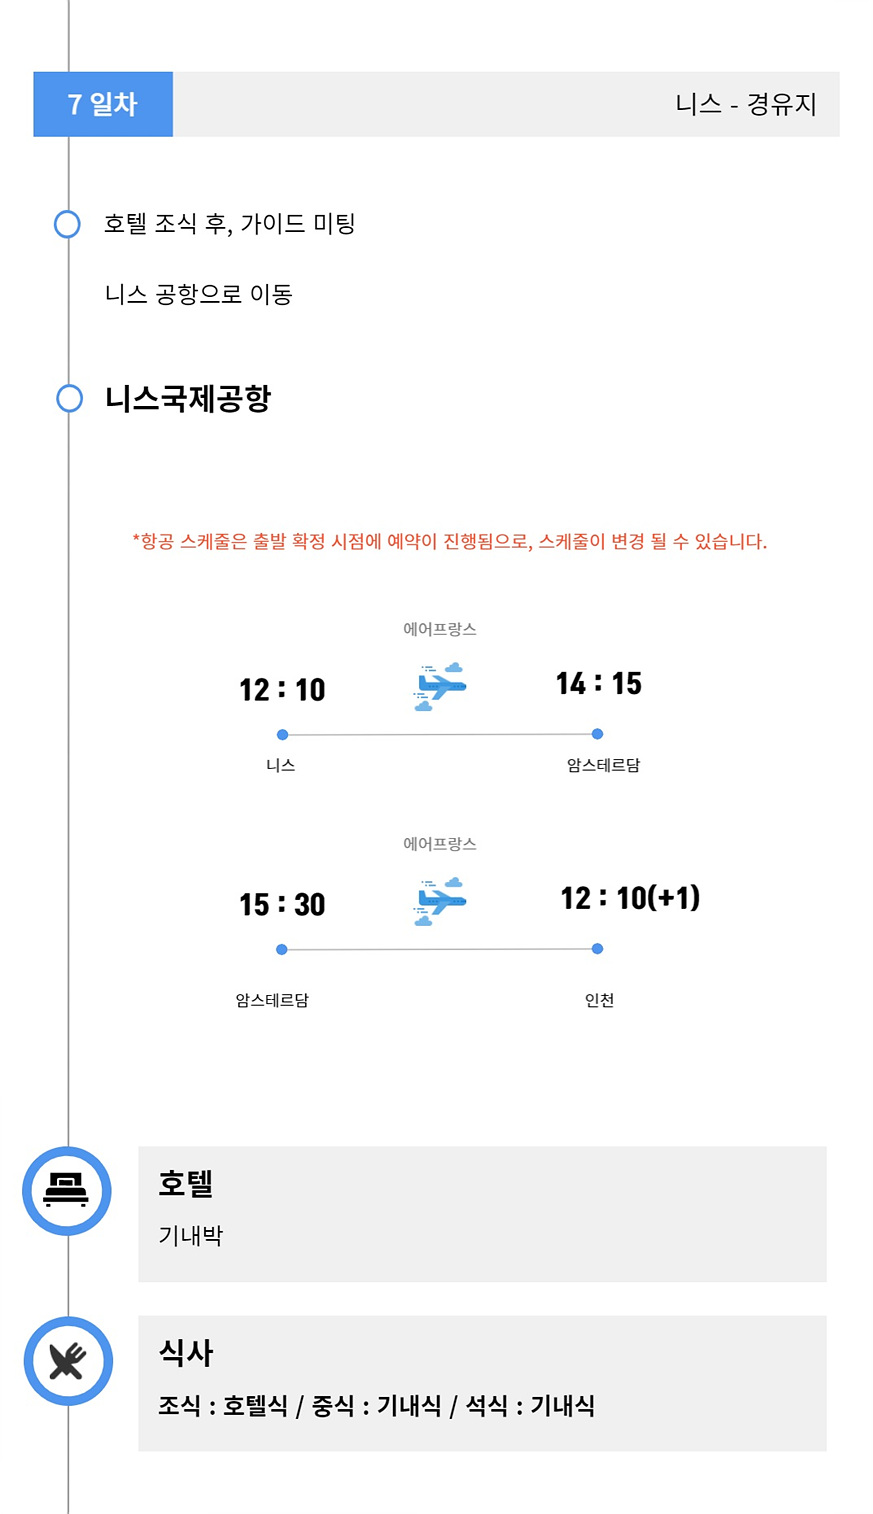Image resolution: width=873 pixels, height=1514 pixels.
Task: Click the timeline circle beside 니스국제공항
Action: (x=69, y=399)
